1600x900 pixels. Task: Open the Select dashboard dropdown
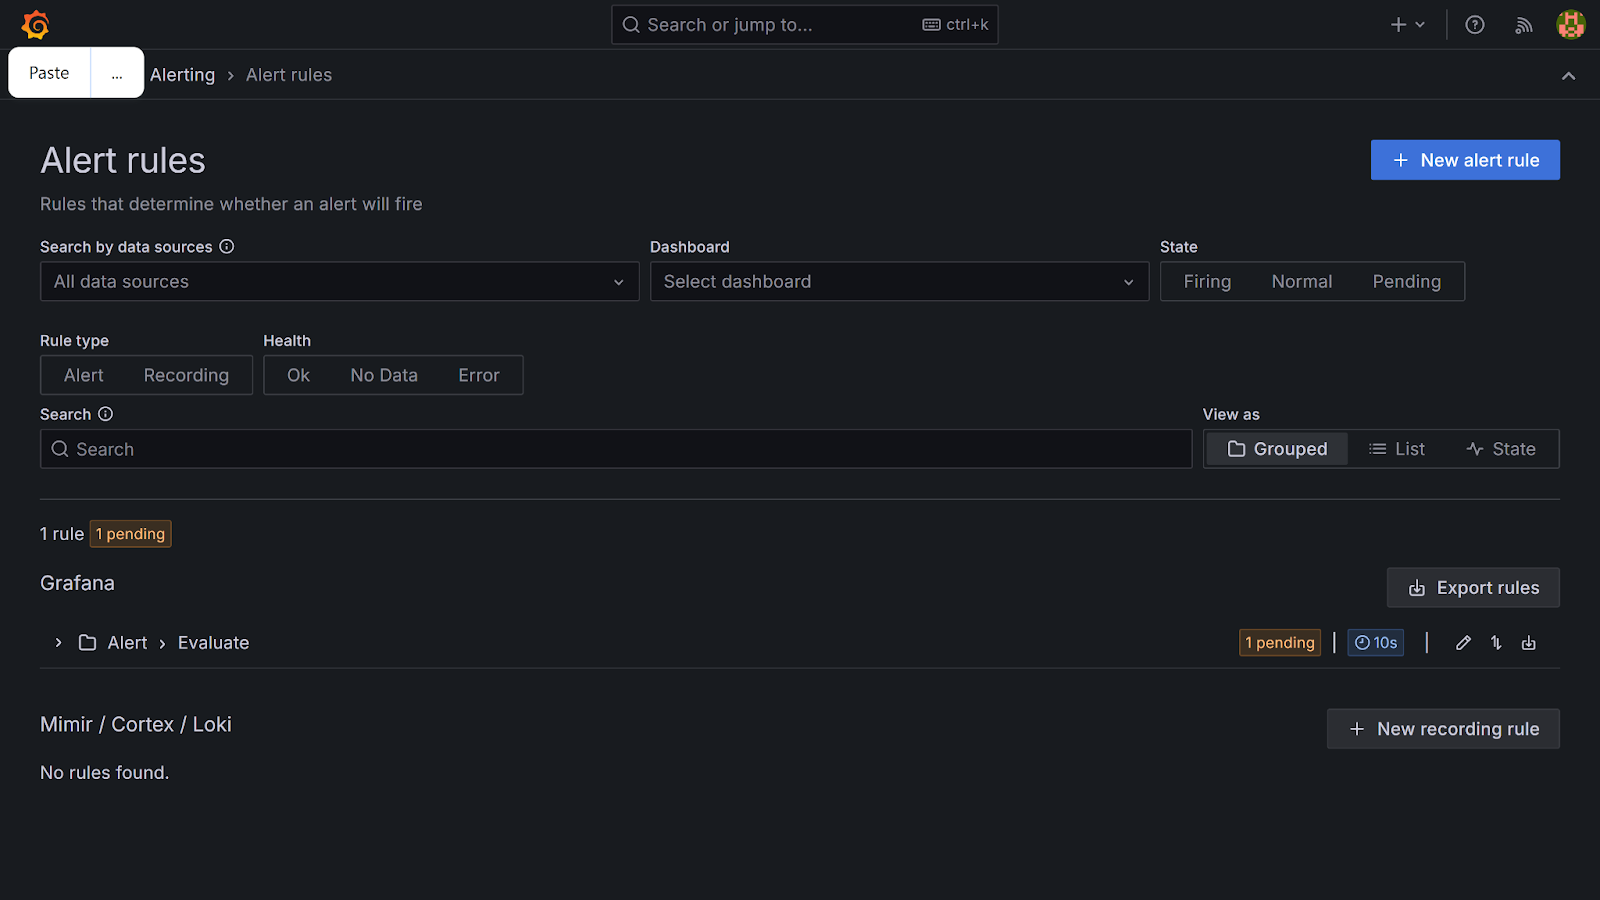pyautogui.click(x=900, y=282)
